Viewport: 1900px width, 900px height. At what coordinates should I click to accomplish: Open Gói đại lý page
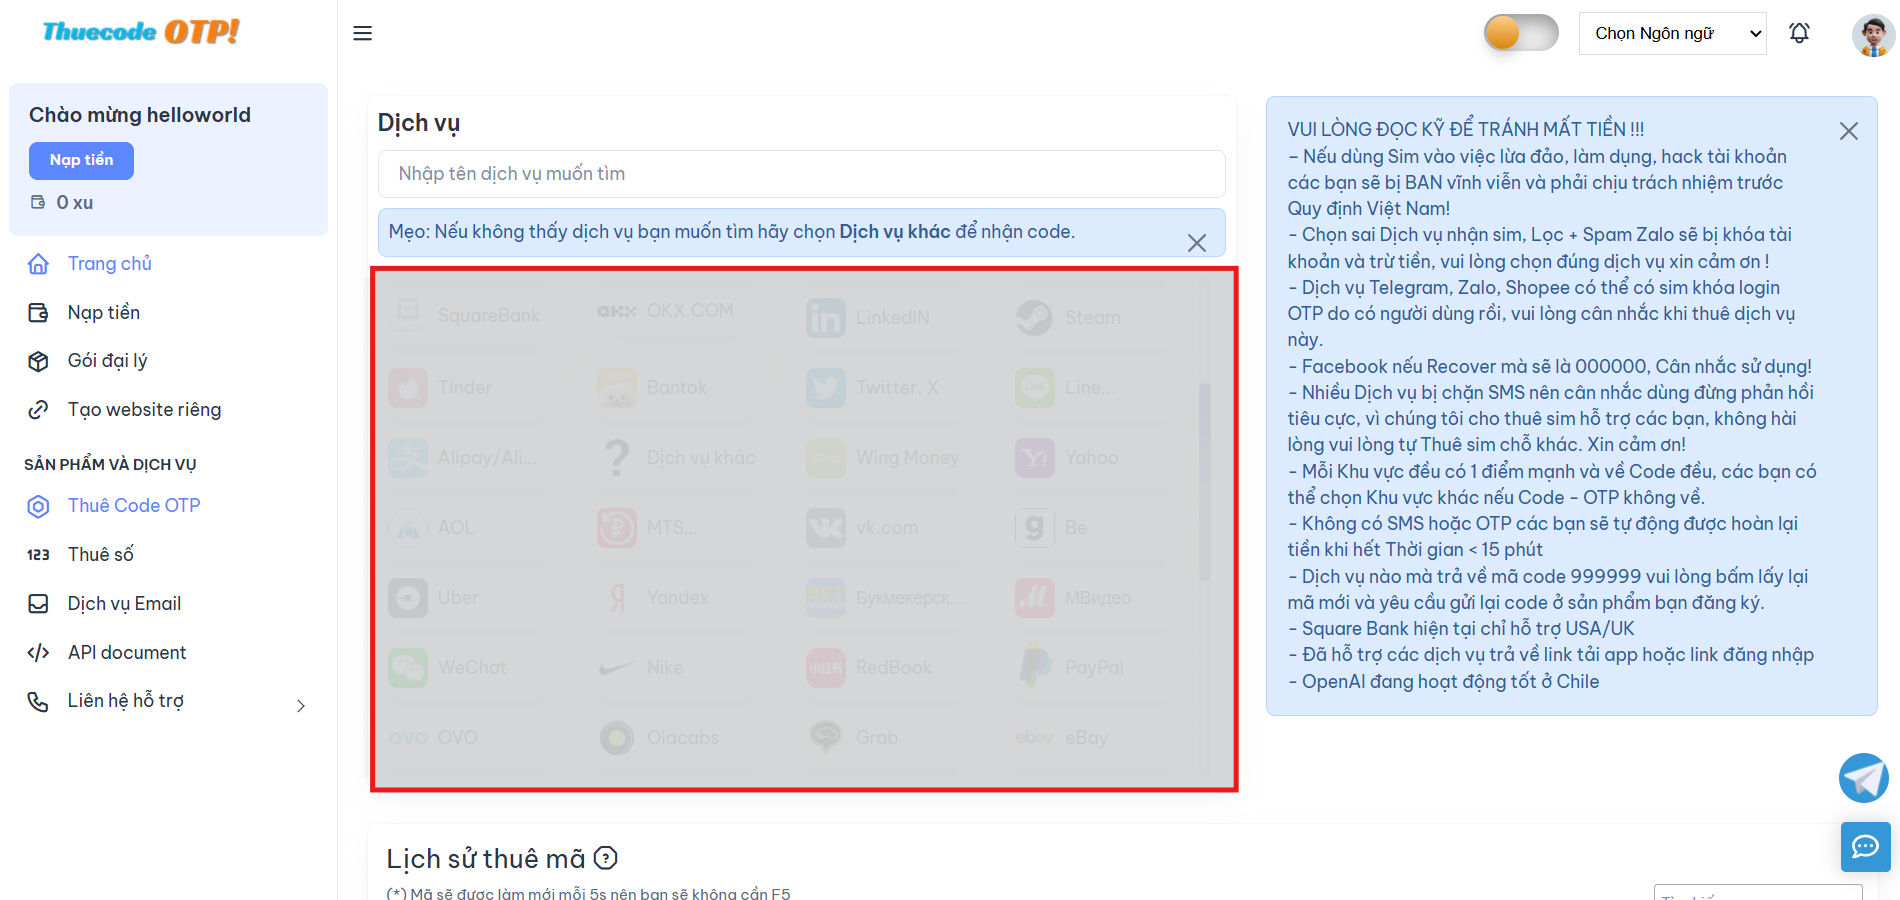pyautogui.click(x=107, y=360)
